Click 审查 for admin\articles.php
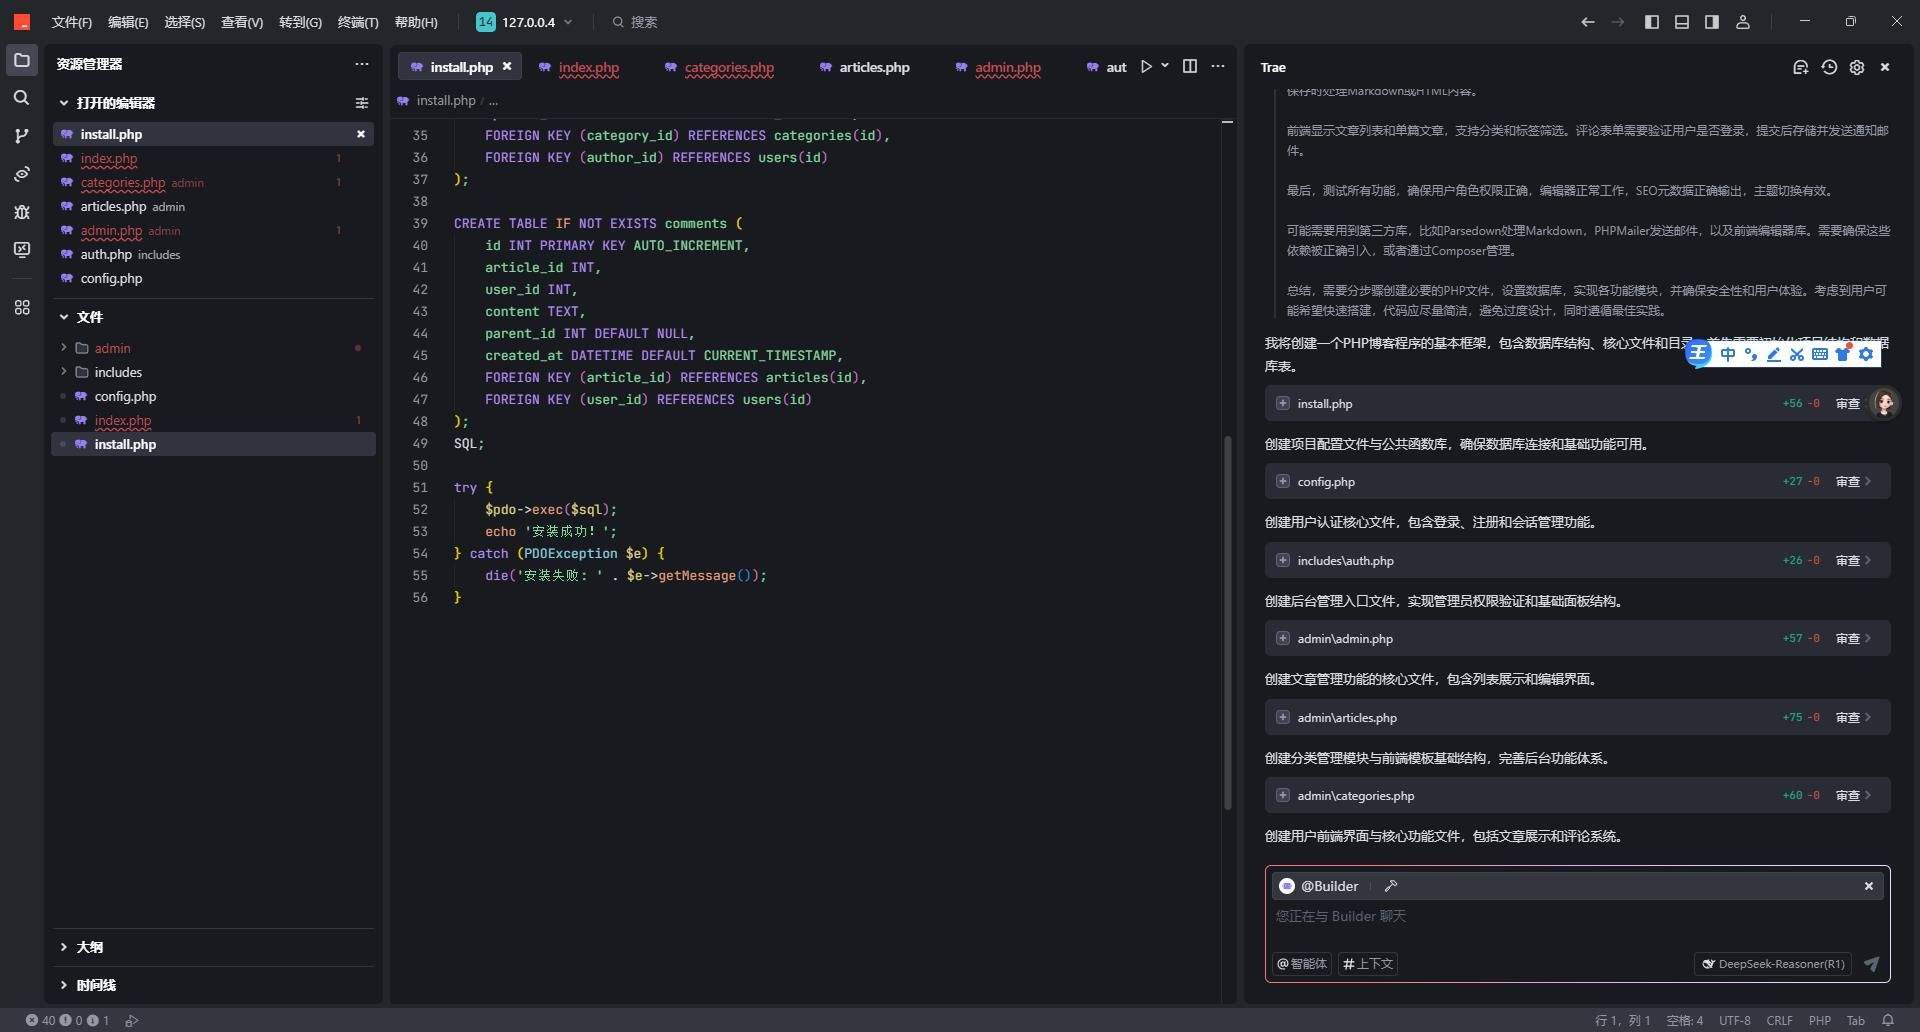Image resolution: width=1920 pixels, height=1032 pixels. [1853, 718]
